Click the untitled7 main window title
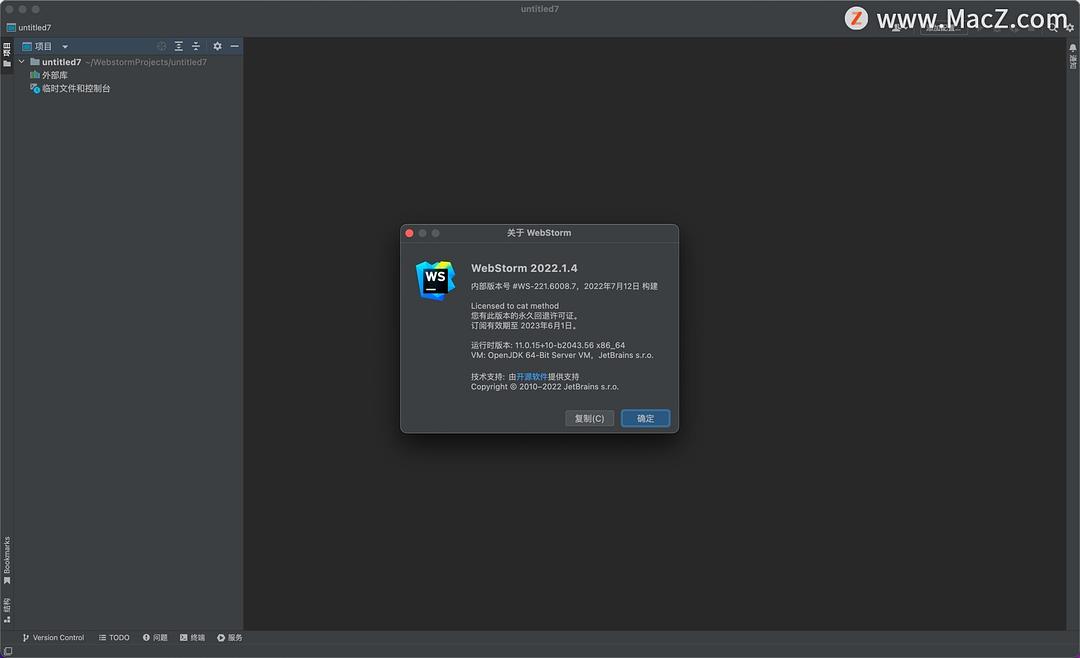 click(540, 9)
